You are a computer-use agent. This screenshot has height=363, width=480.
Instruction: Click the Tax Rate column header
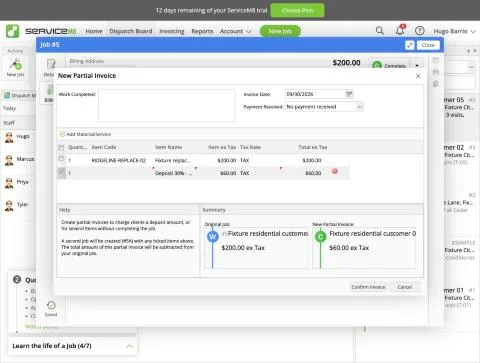[250, 147]
